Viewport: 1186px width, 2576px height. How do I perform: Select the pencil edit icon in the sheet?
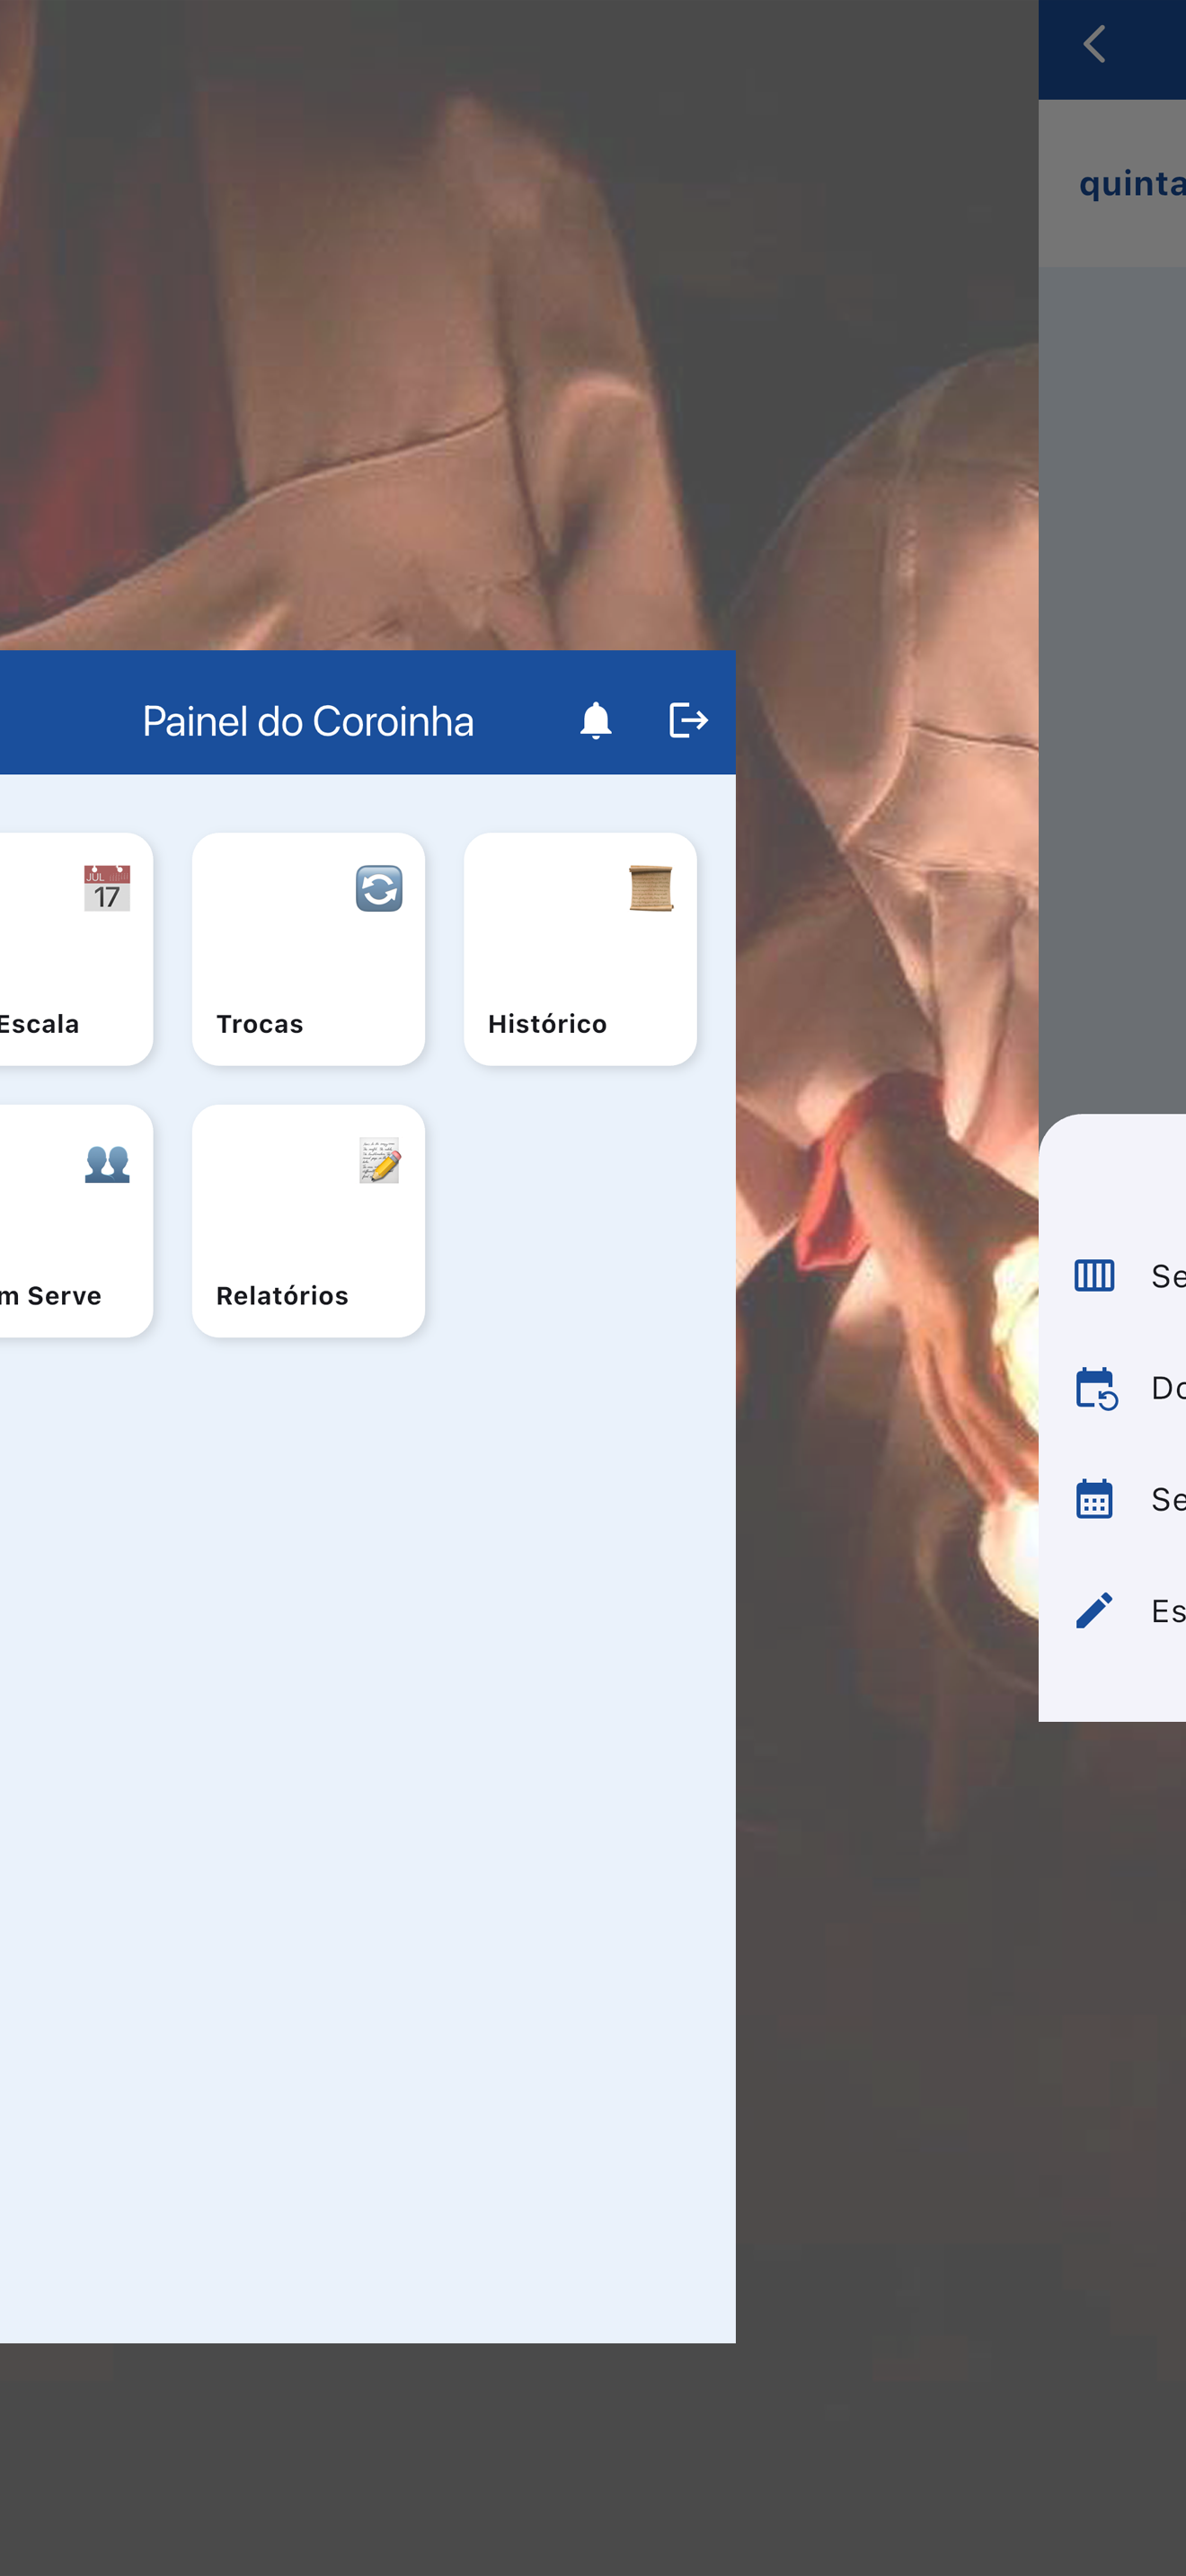(1094, 1610)
